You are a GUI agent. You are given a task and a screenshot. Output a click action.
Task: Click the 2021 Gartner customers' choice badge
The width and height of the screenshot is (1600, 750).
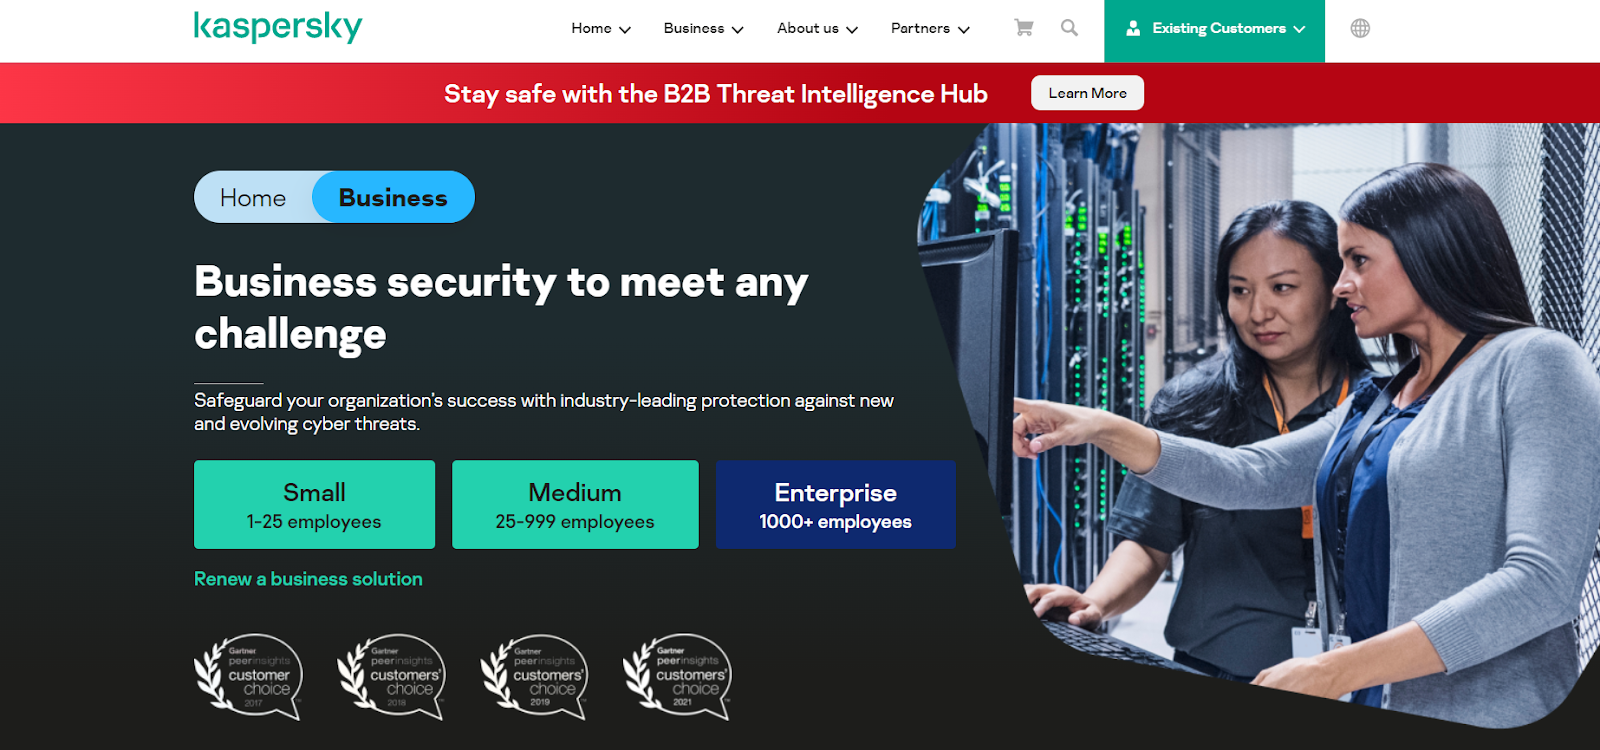677,677
